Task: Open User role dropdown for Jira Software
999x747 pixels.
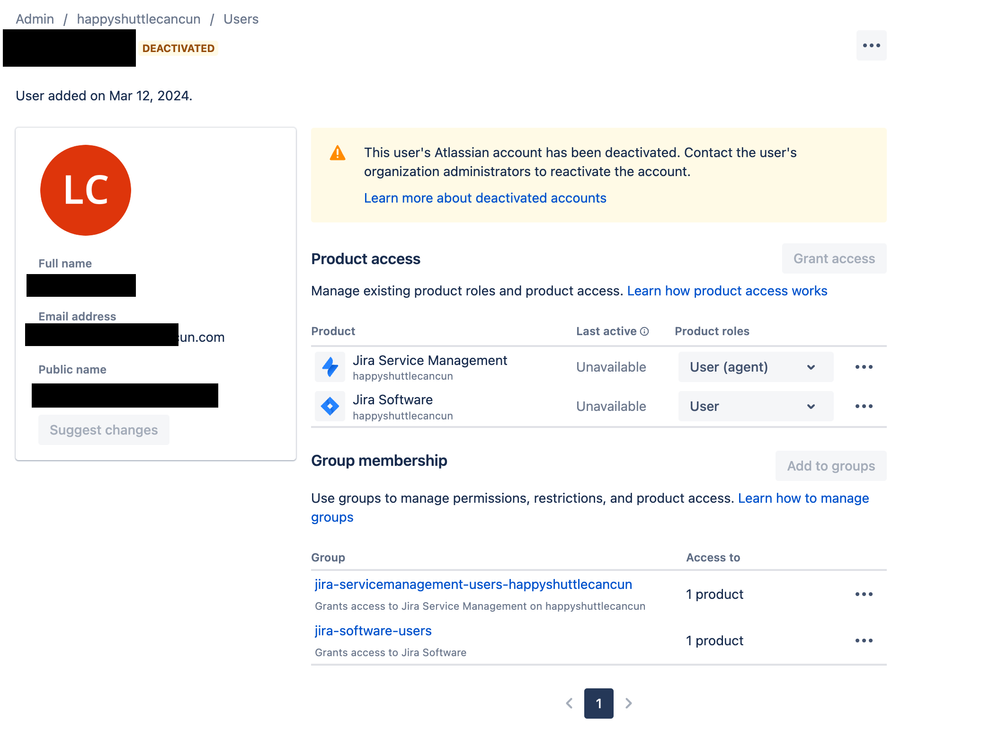Action: pos(756,406)
